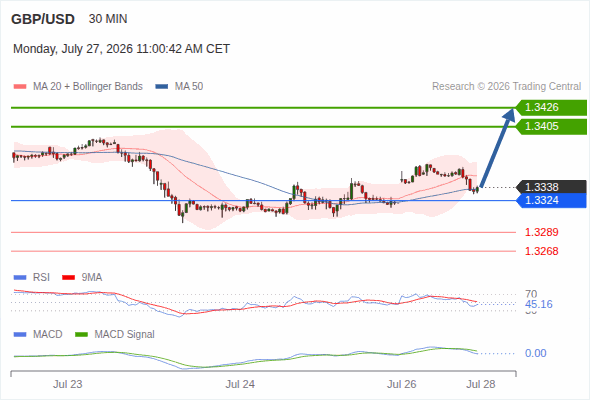
Task: Click the 1.3426 green resistance tag
Action: coord(551,108)
